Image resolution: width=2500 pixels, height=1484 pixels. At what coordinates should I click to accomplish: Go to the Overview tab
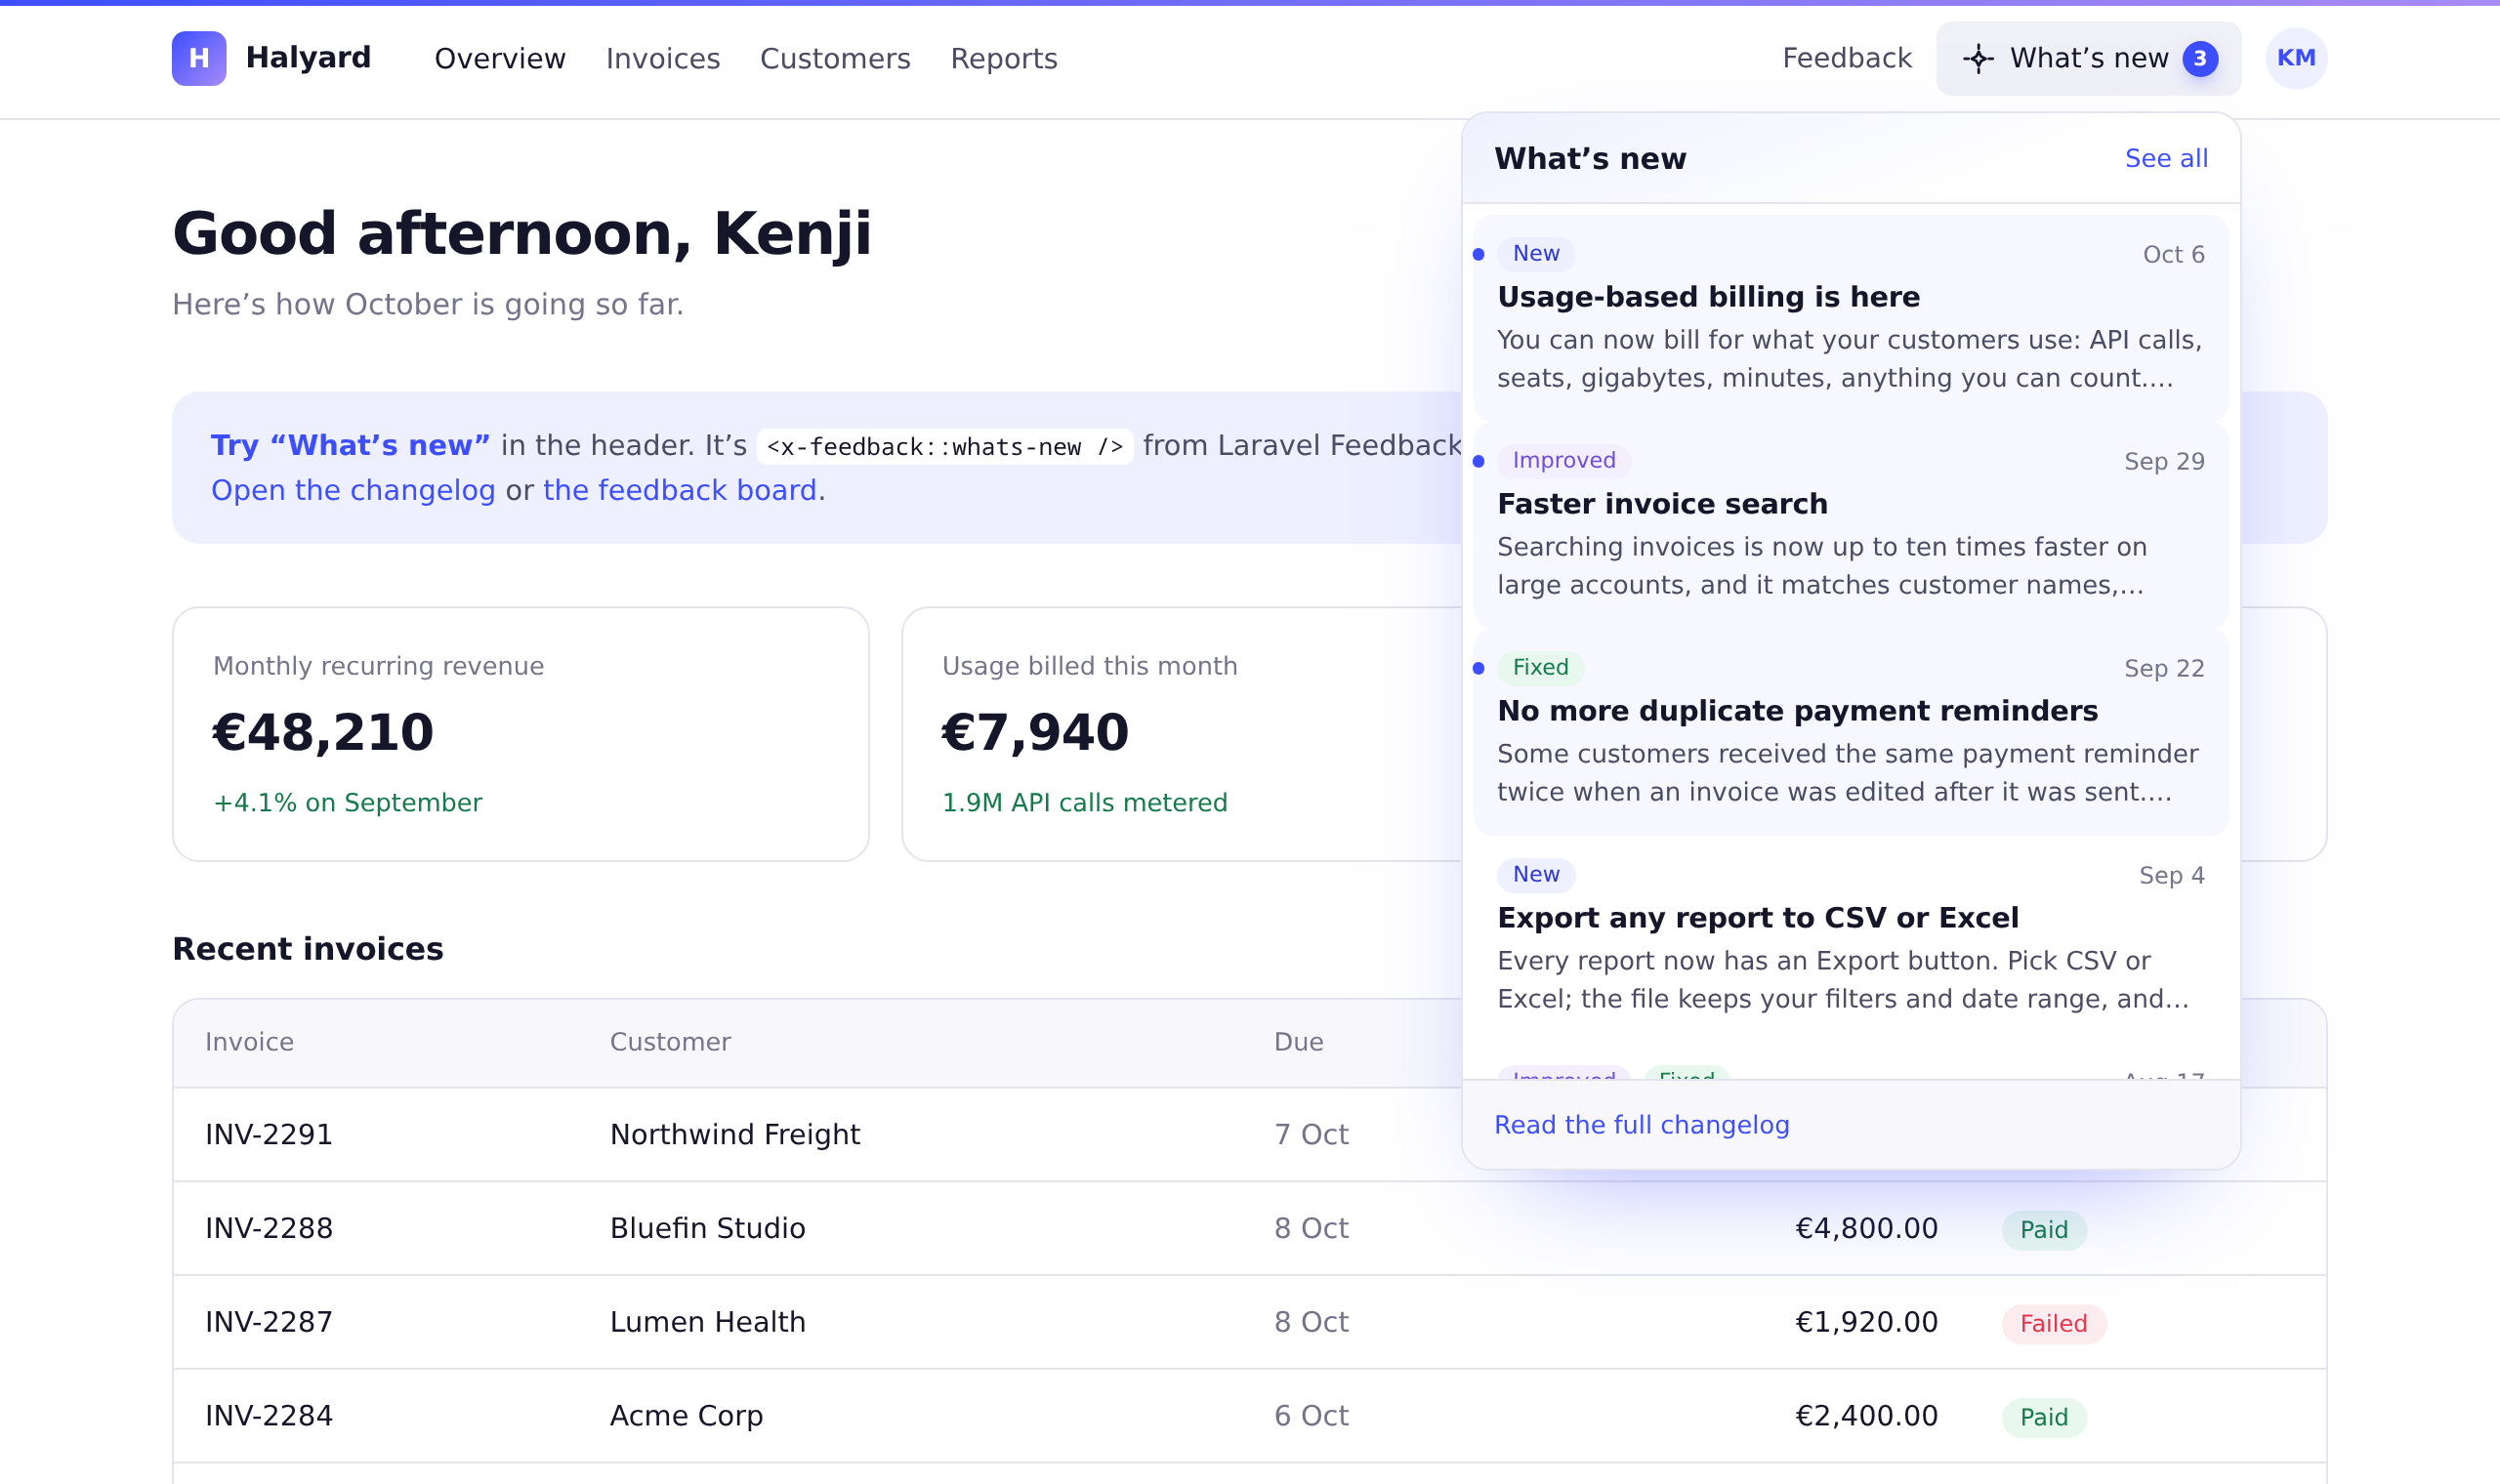(500, 59)
